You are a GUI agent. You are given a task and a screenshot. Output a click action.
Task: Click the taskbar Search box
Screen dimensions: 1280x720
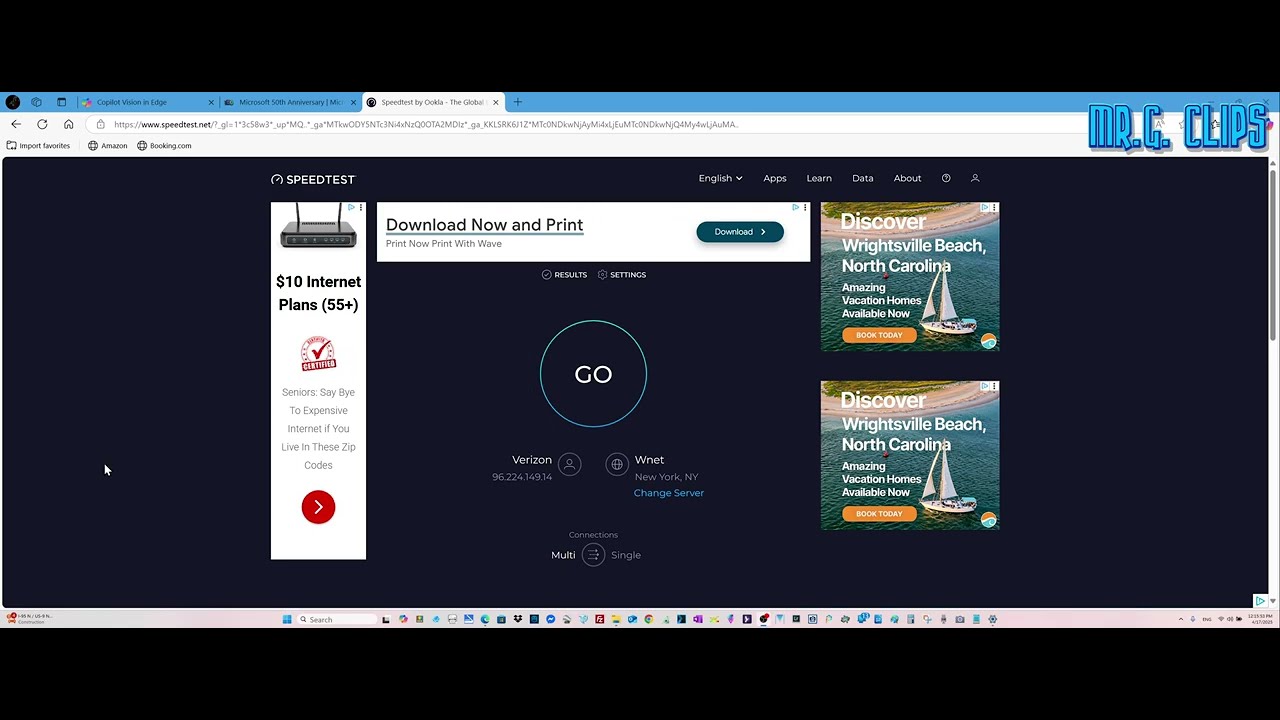point(337,619)
